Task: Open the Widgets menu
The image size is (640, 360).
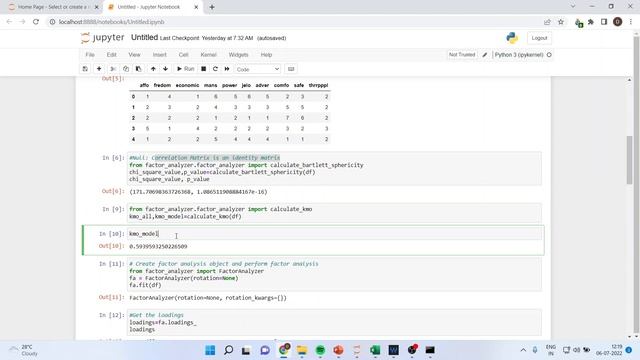Action: [238, 55]
